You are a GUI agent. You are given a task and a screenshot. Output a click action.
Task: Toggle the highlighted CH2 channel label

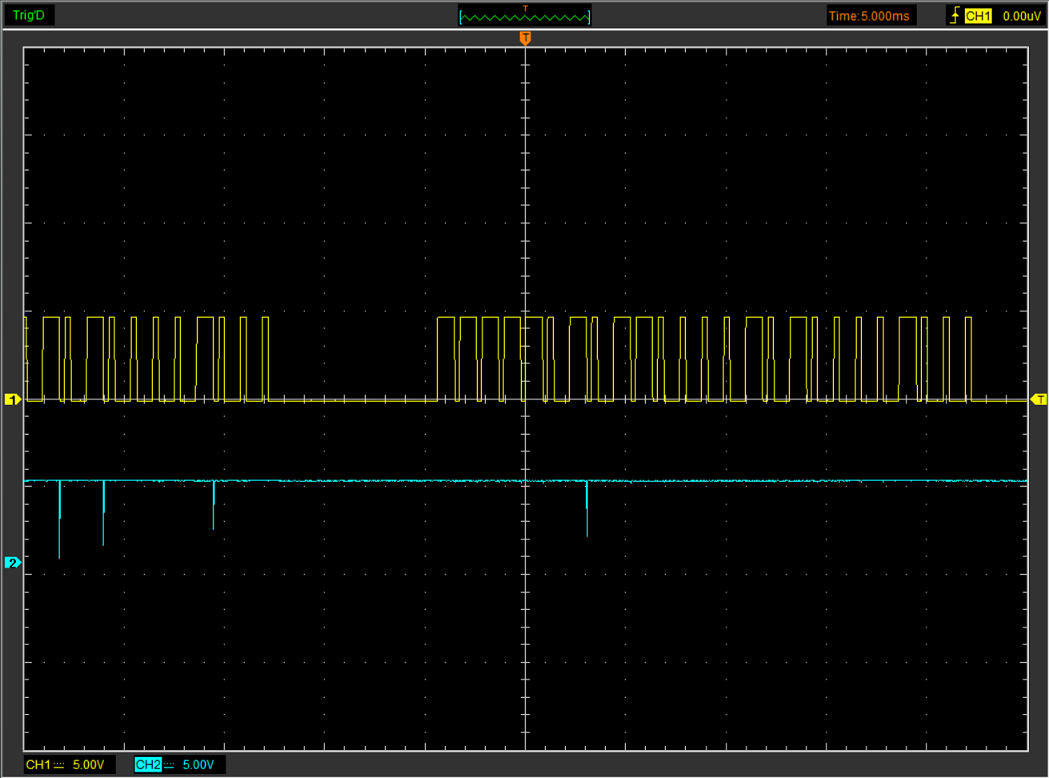148,765
